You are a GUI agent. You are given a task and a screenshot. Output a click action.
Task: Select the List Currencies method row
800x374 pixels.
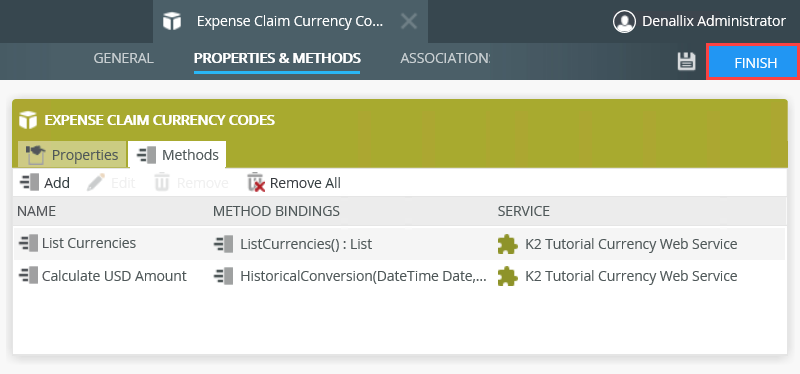coord(398,243)
